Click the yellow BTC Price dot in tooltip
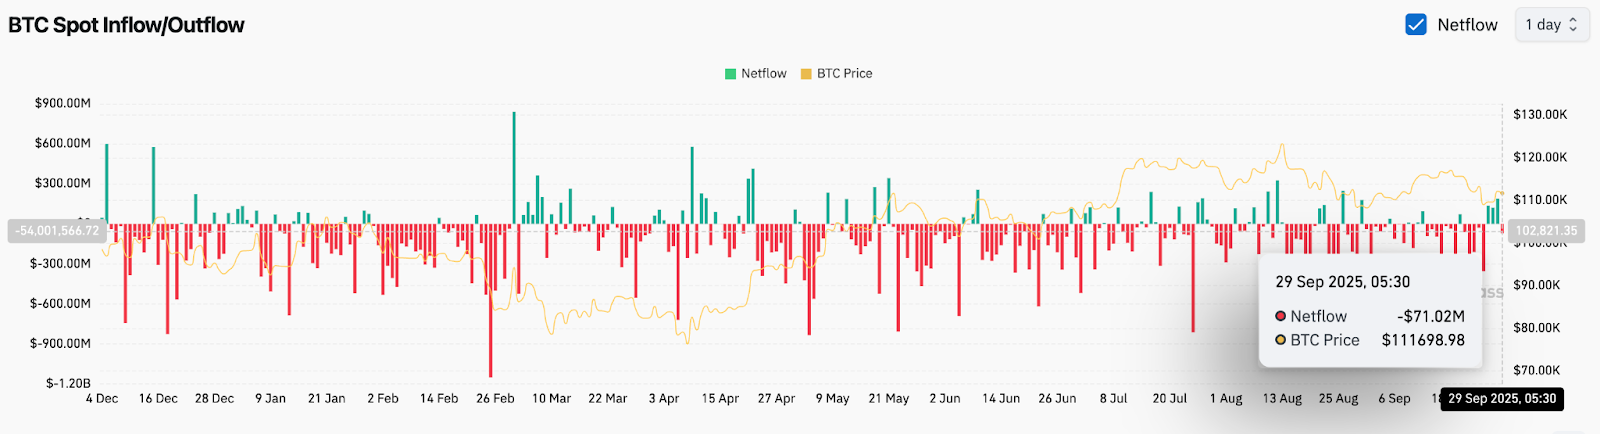 click(x=1280, y=340)
